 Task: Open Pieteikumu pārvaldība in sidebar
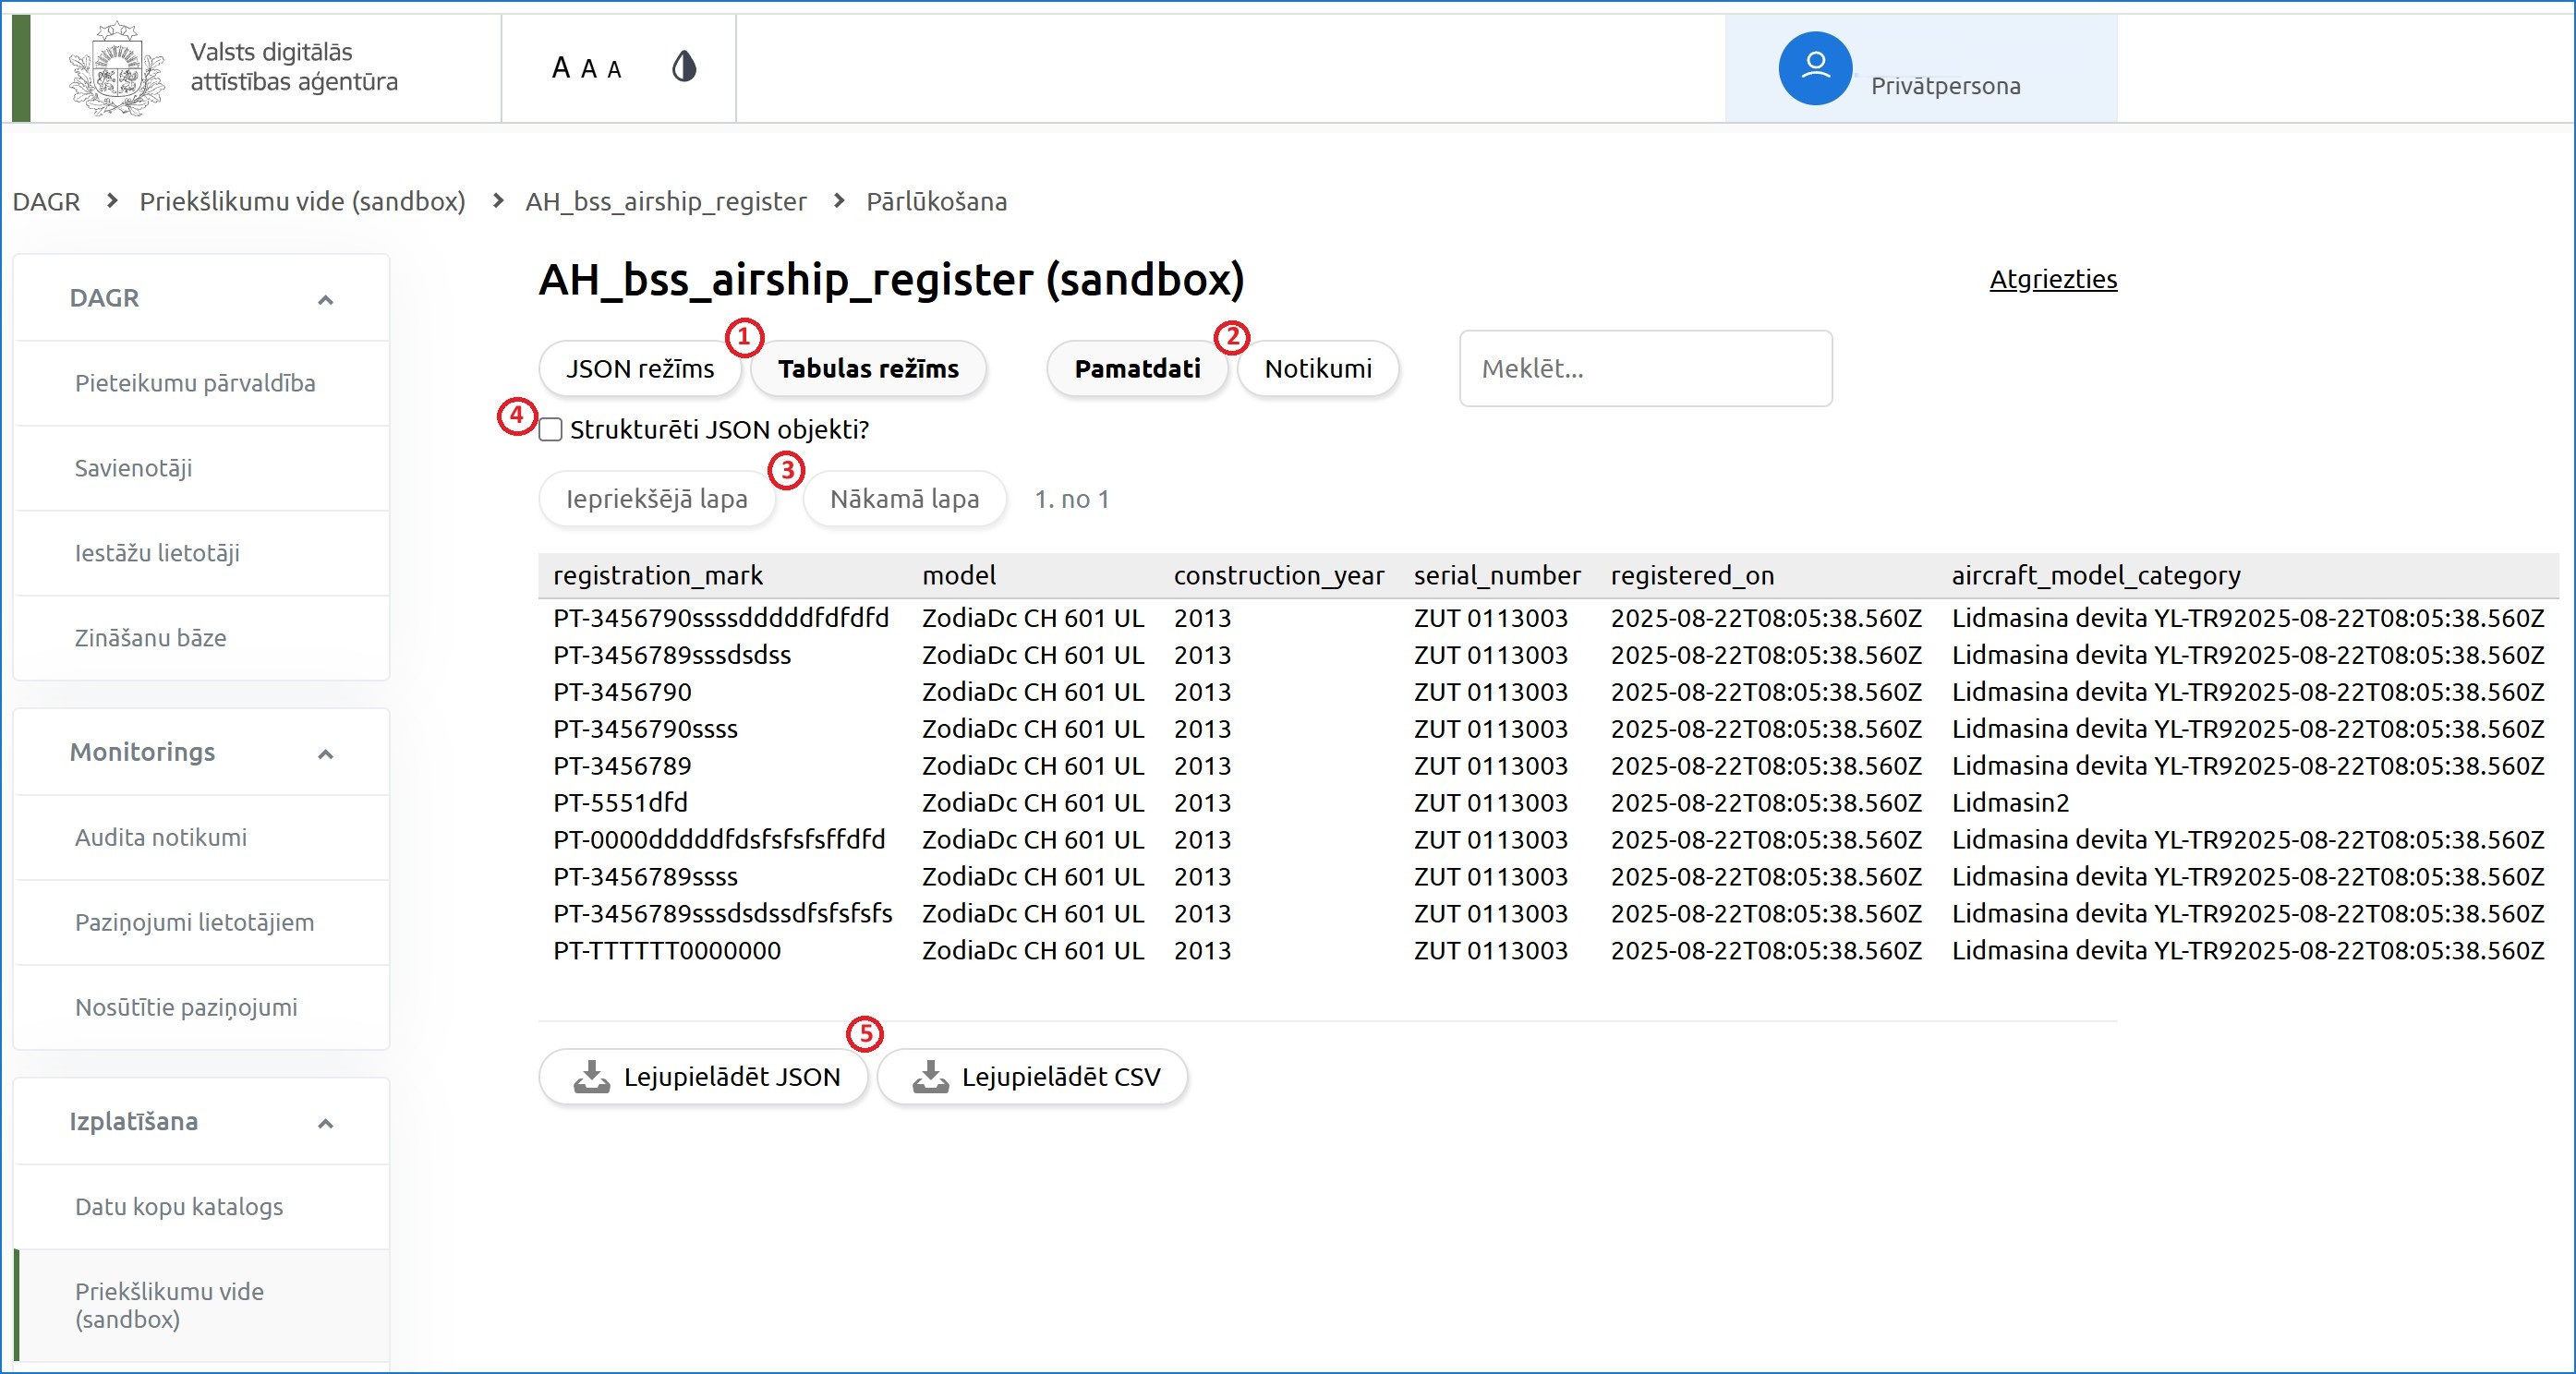click(201, 383)
